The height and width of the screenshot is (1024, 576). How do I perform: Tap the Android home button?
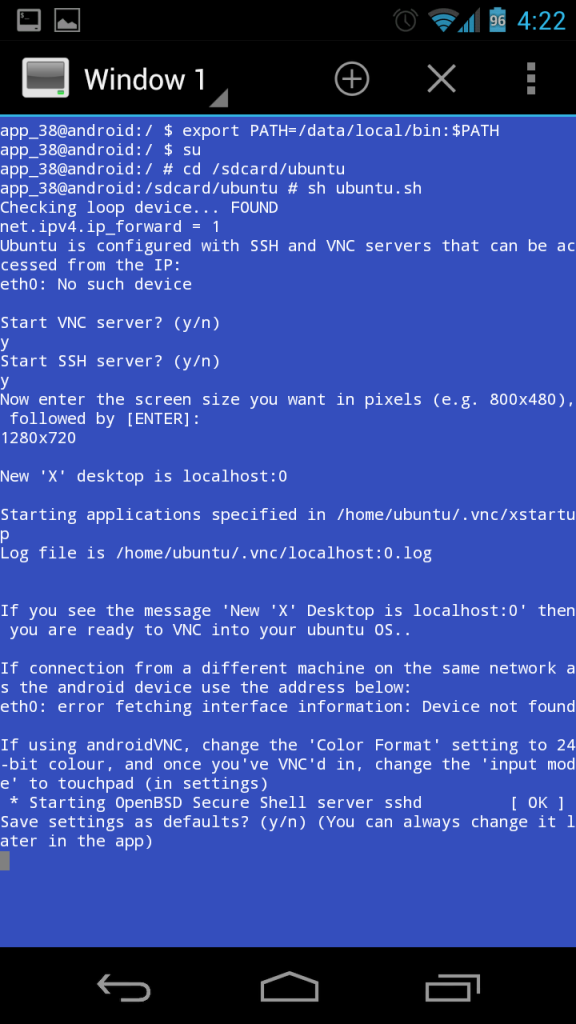[289, 986]
